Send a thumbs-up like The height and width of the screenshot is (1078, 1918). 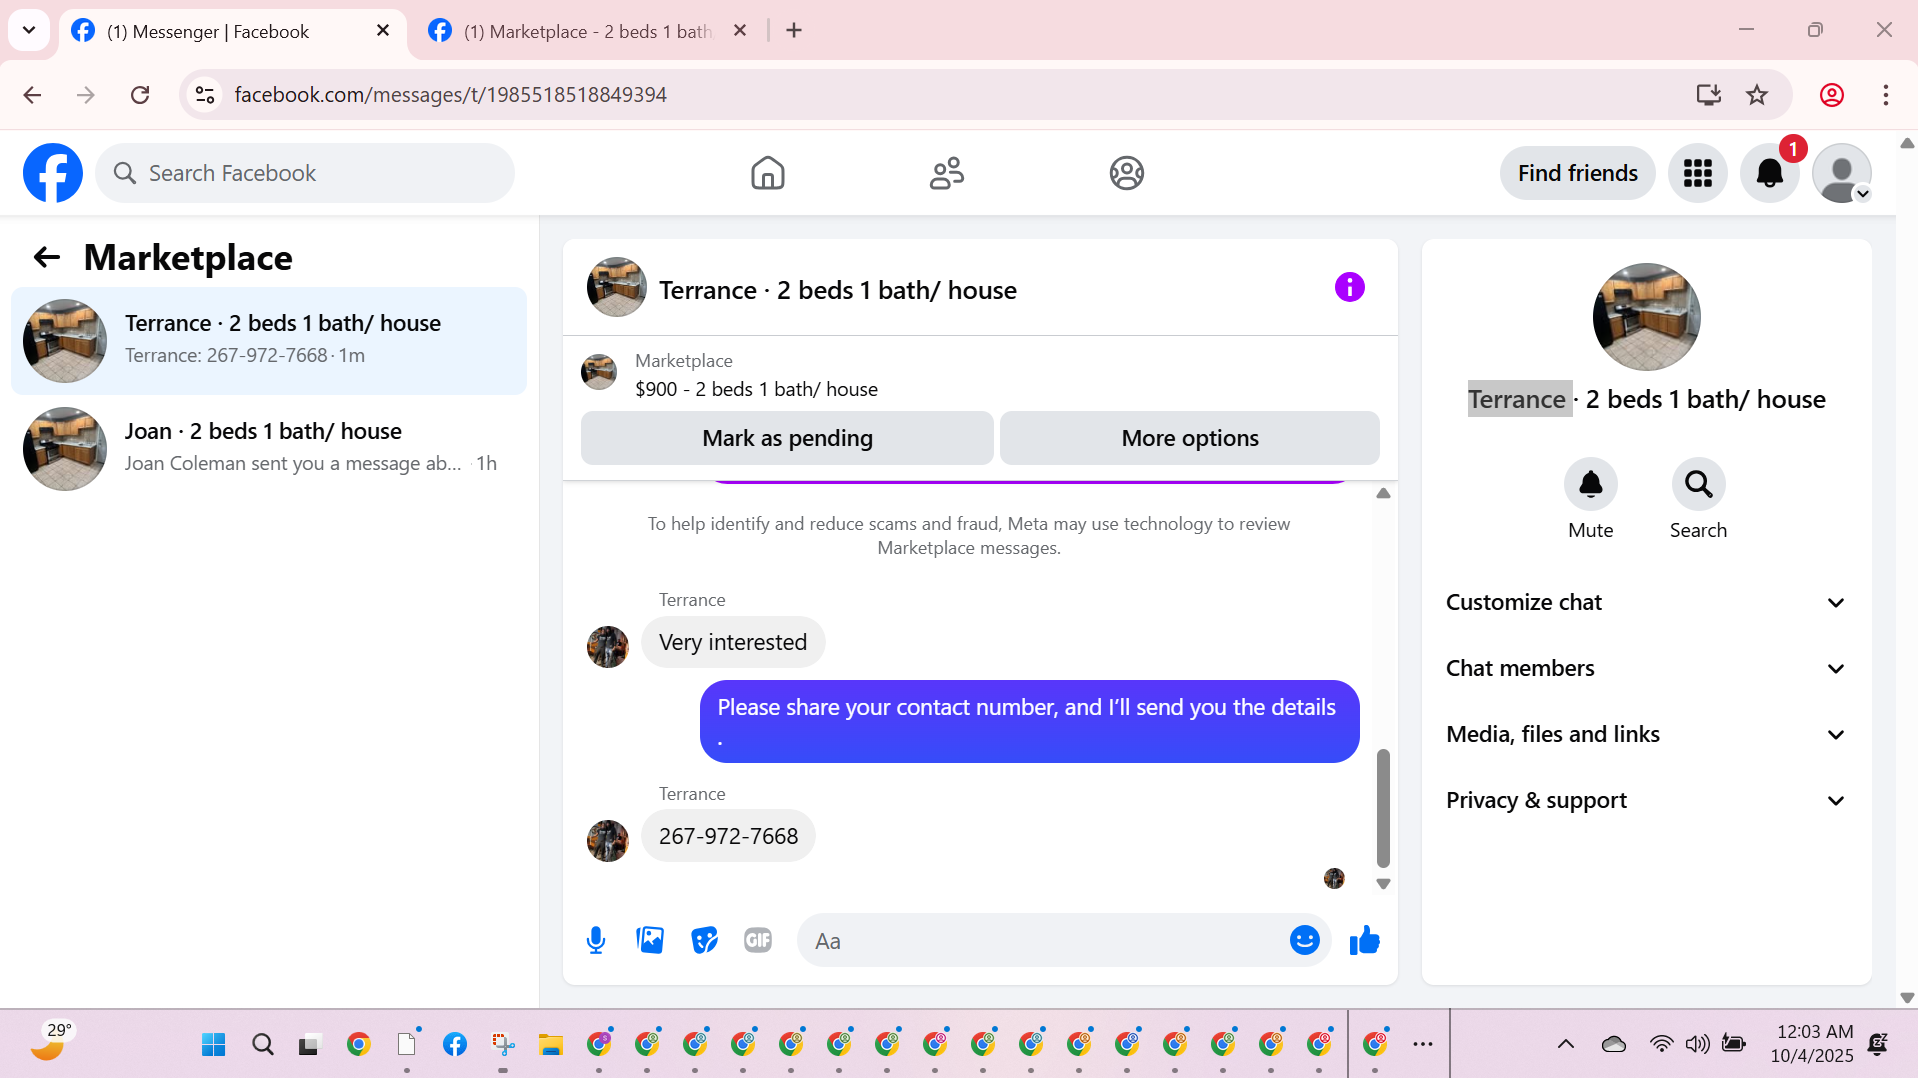click(1364, 940)
